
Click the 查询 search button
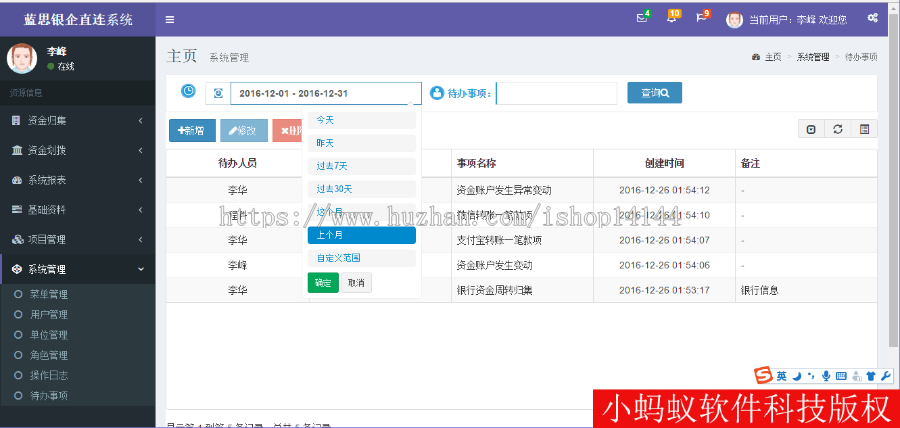pos(654,93)
